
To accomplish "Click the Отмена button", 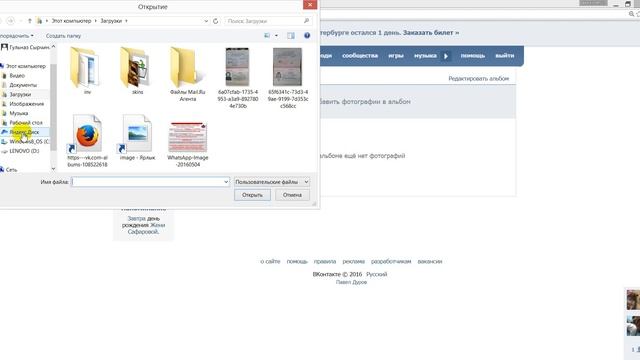I will click(x=292, y=195).
